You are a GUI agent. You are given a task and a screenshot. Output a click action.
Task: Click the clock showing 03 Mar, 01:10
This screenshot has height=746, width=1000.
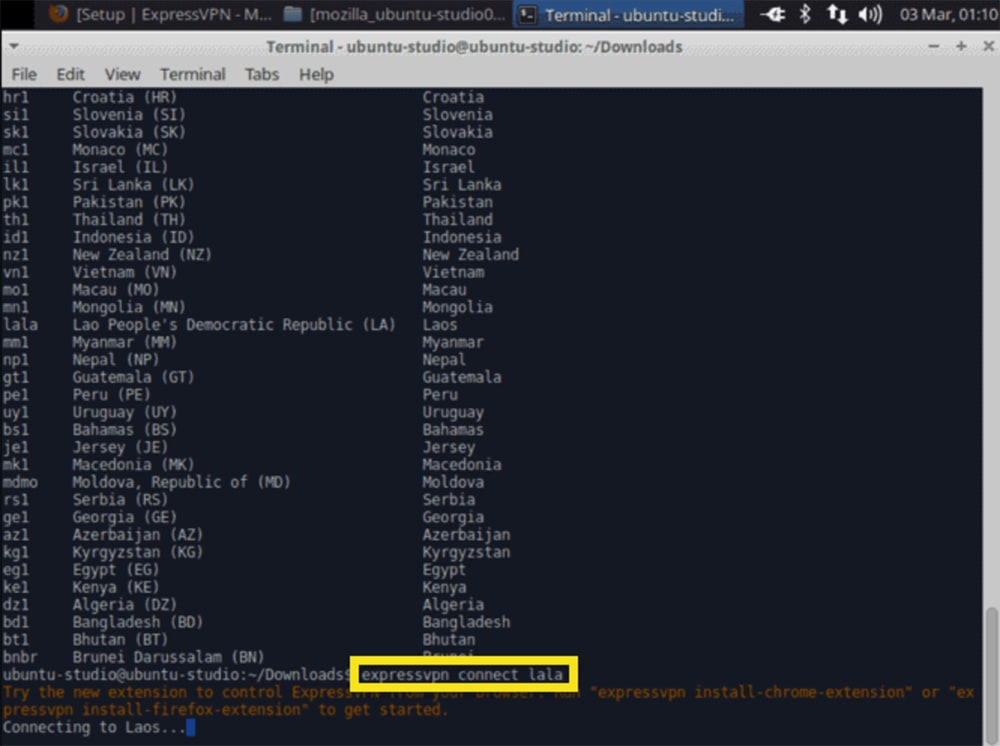948,14
